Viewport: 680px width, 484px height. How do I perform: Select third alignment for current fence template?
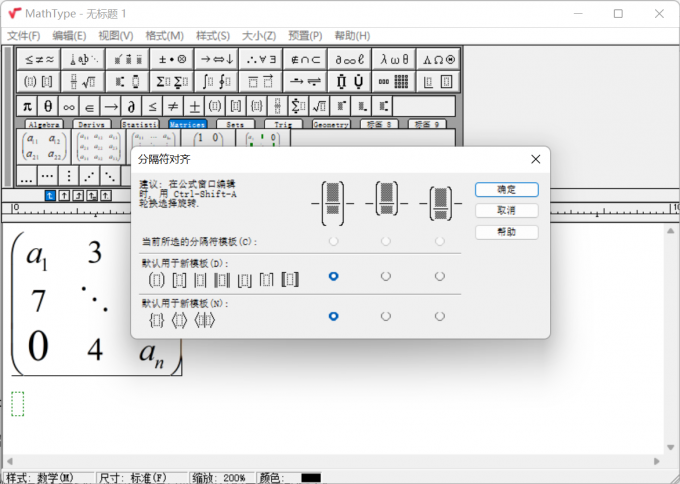(x=440, y=241)
